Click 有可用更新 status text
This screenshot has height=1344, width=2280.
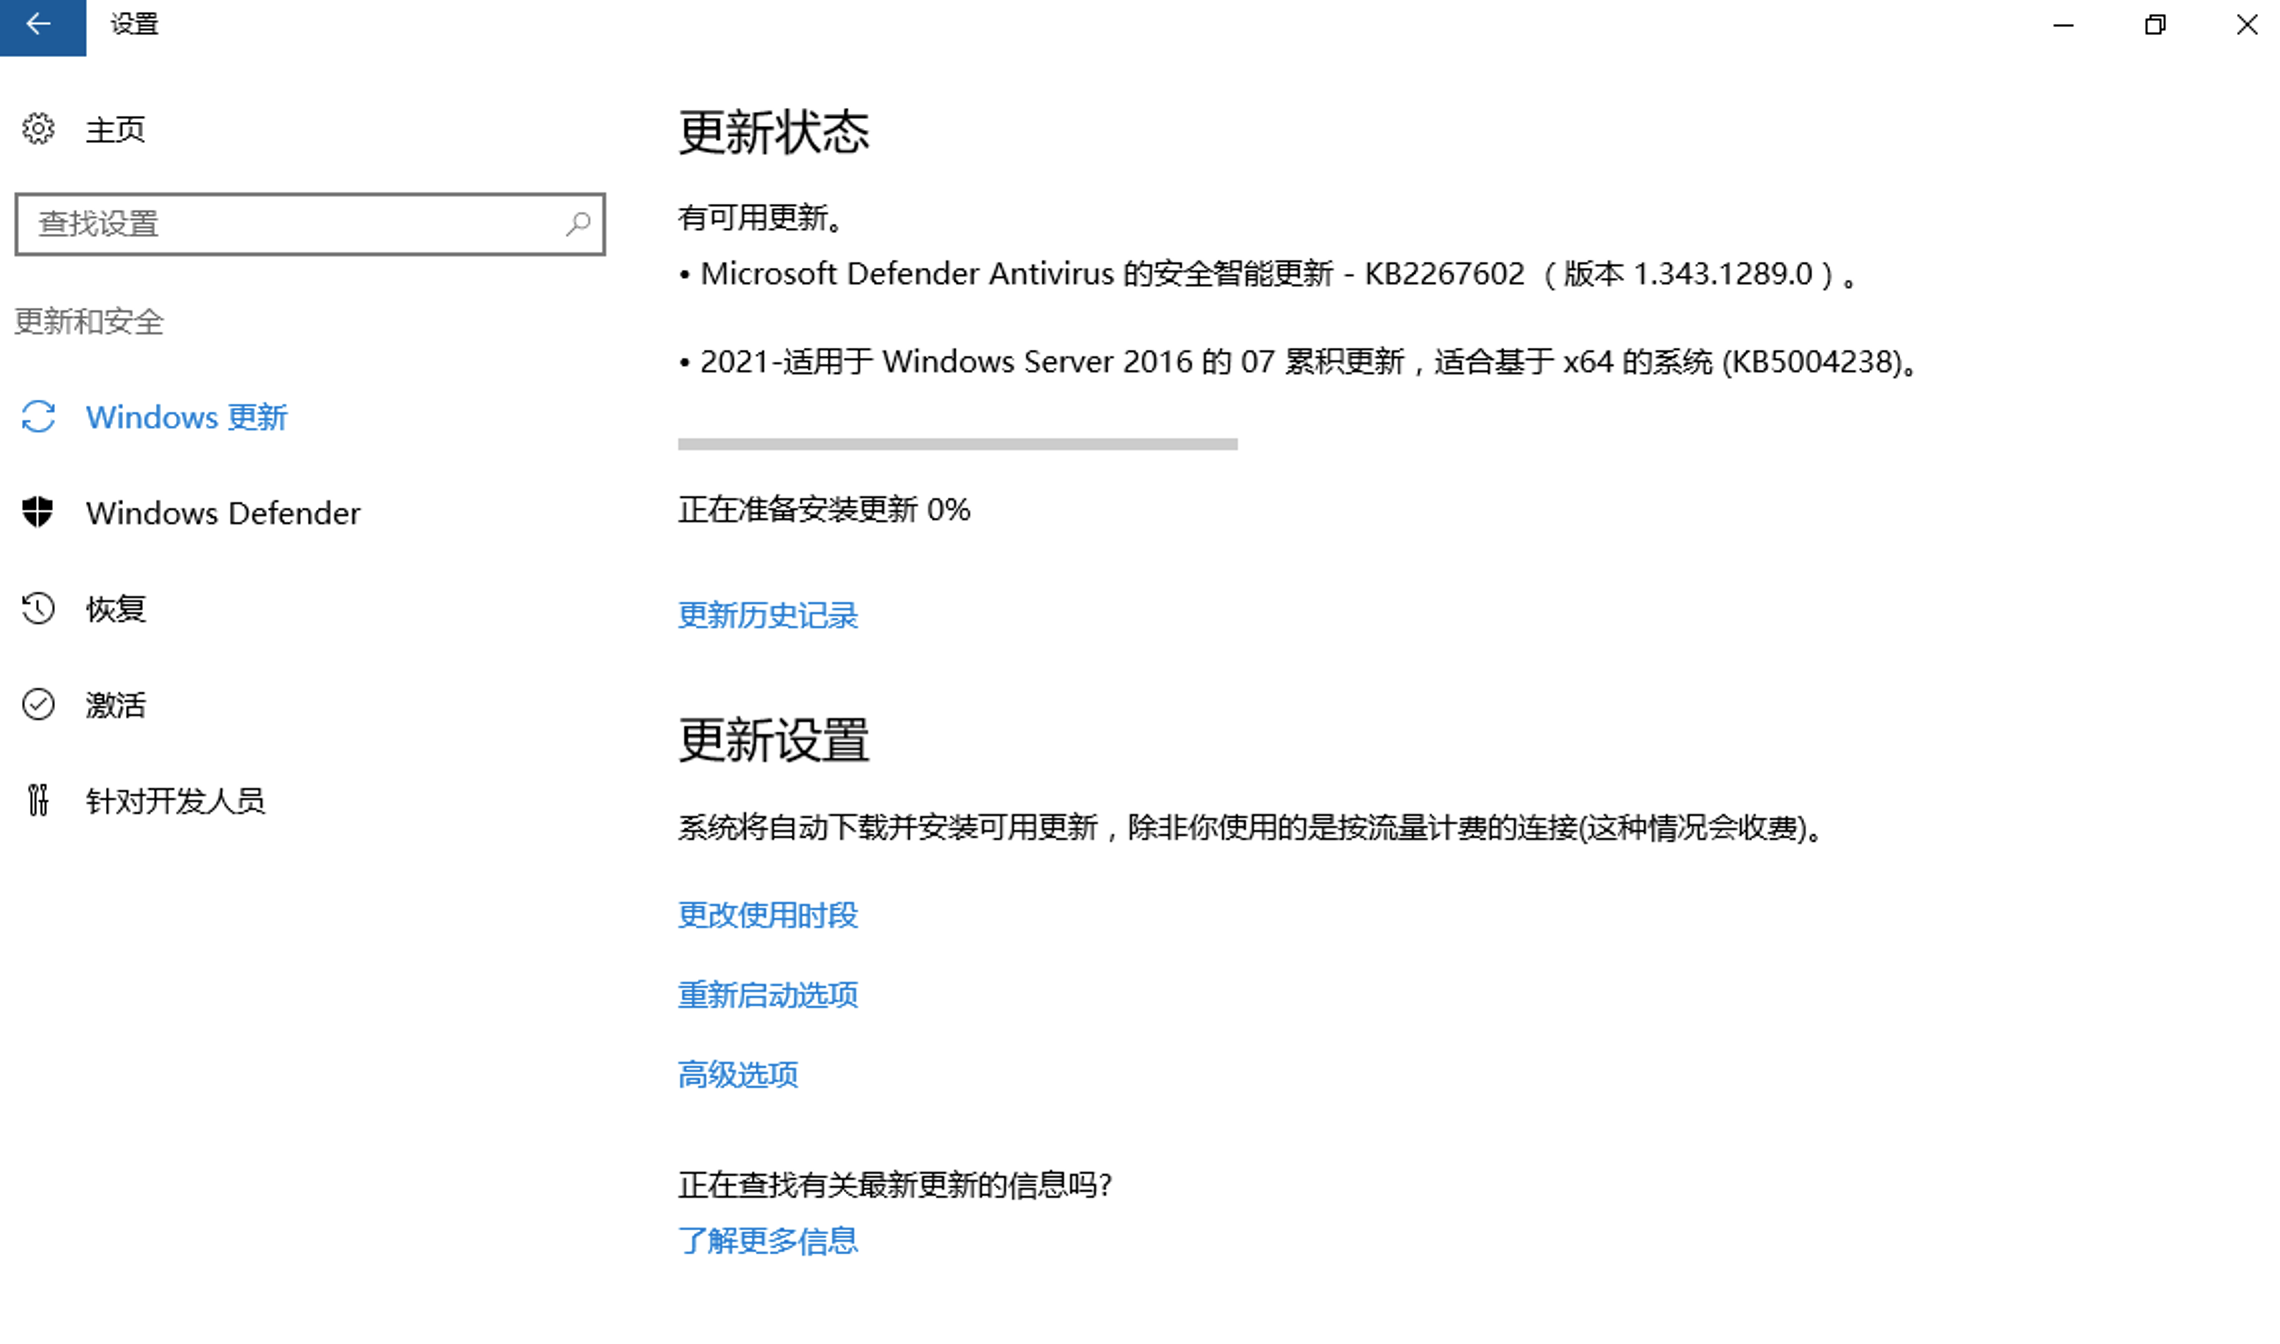tap(762, 218)
